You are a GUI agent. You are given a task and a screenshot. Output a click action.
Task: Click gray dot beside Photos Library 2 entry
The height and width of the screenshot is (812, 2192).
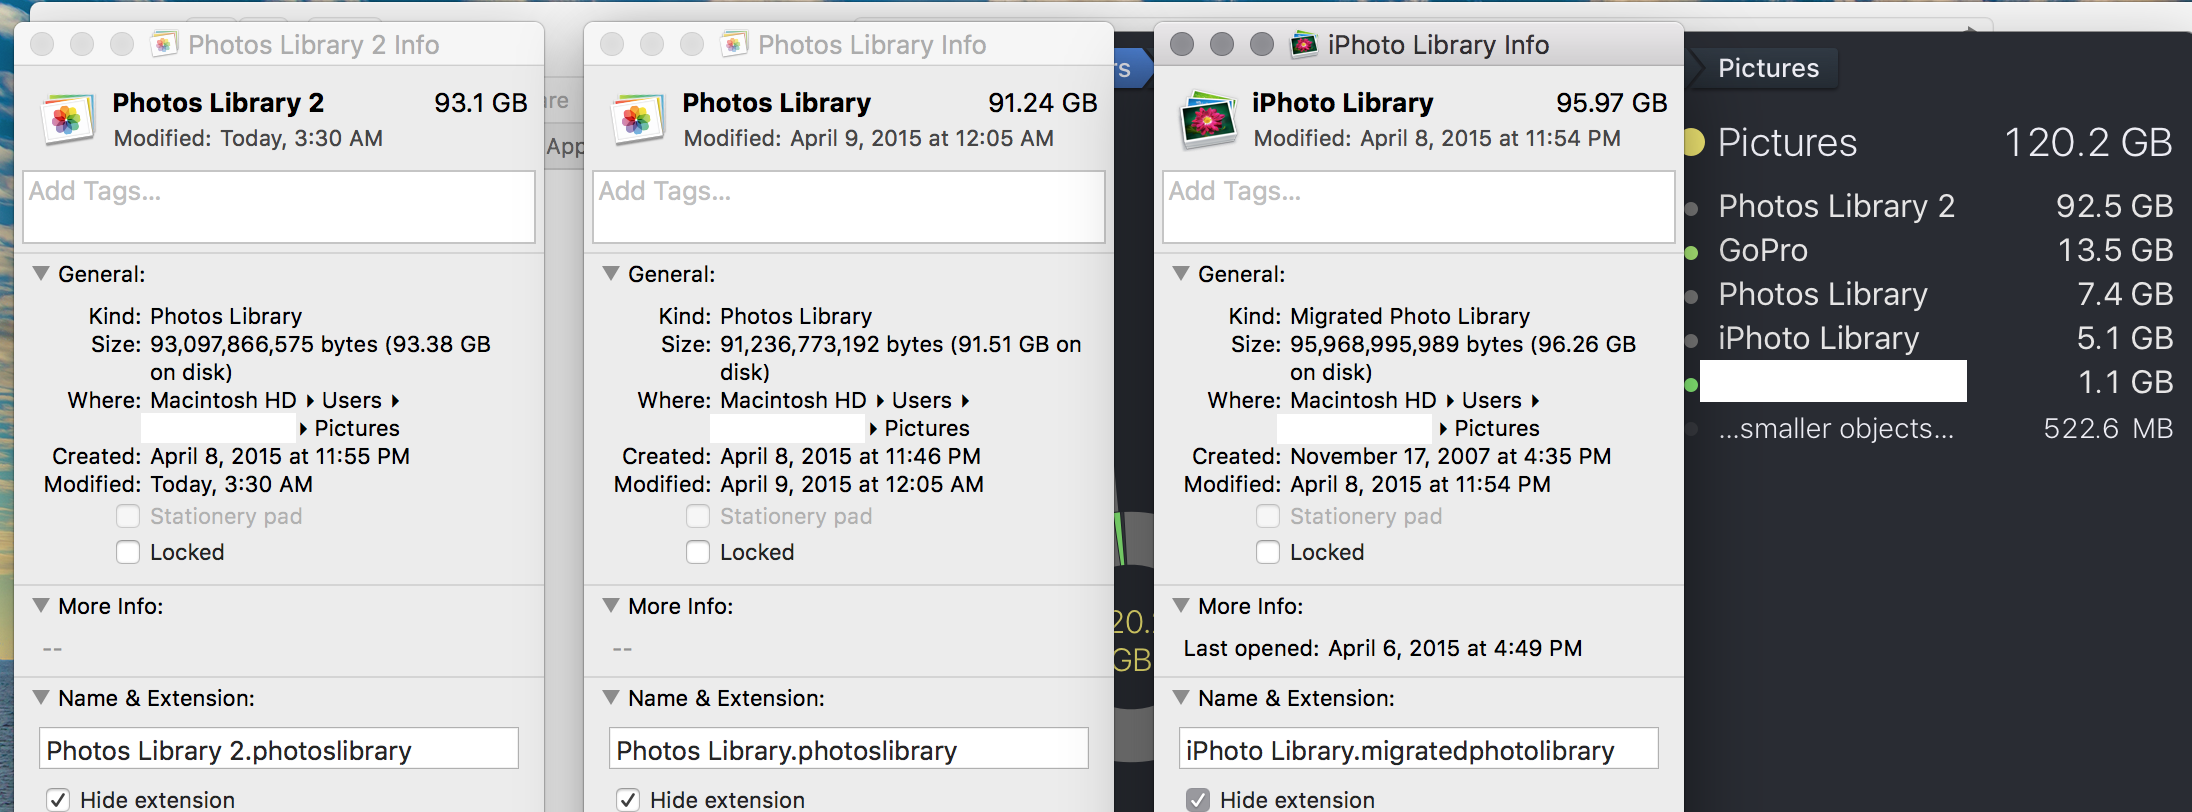(x=1692, y=208)
